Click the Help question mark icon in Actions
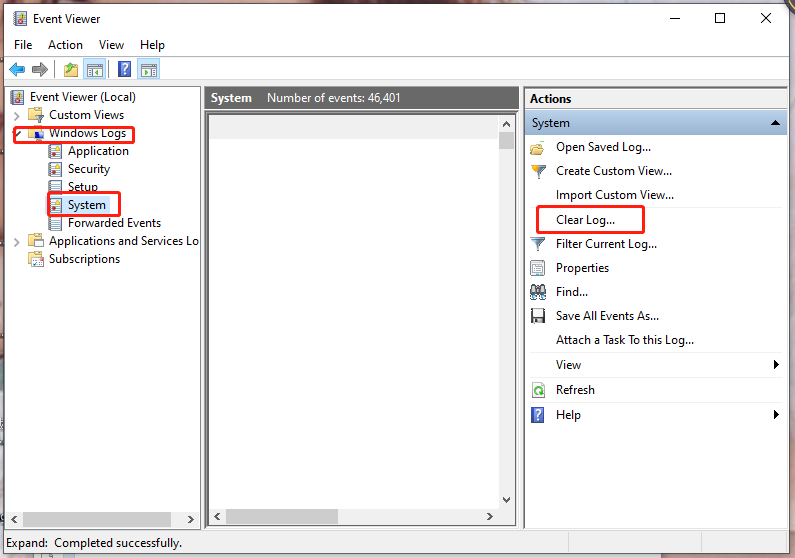 537,415
